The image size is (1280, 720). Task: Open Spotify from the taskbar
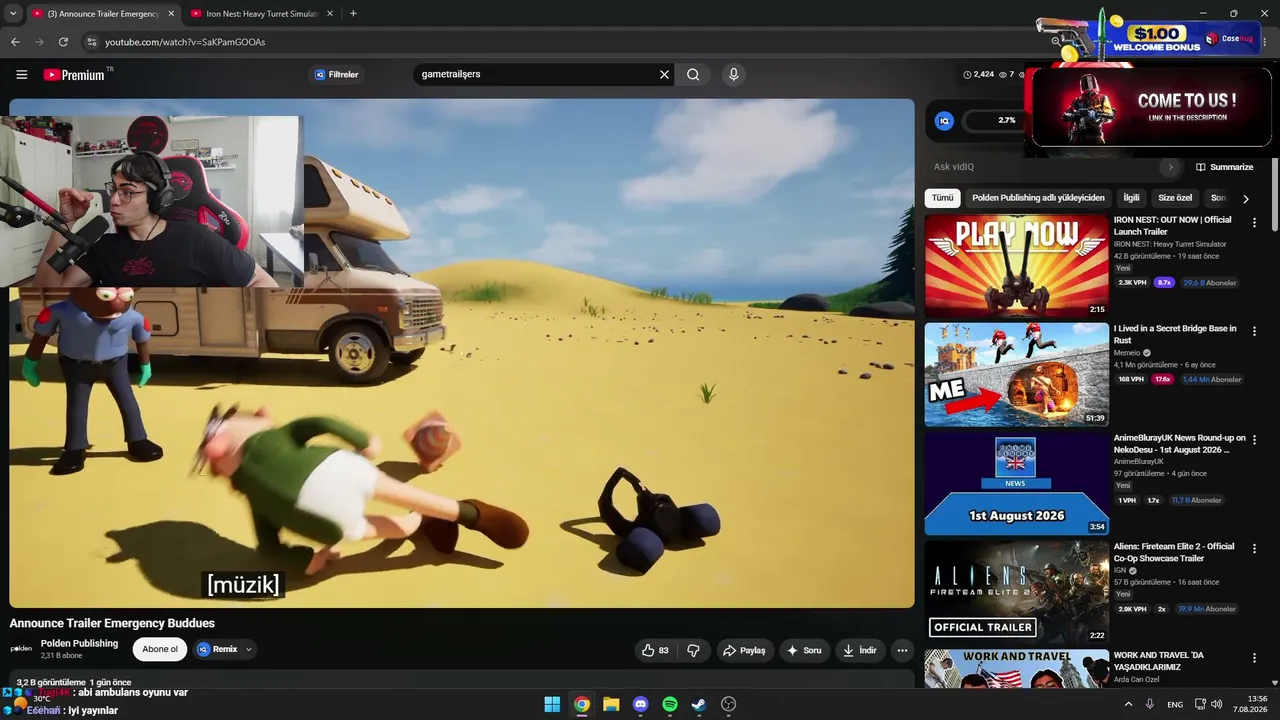pos(670,704)
